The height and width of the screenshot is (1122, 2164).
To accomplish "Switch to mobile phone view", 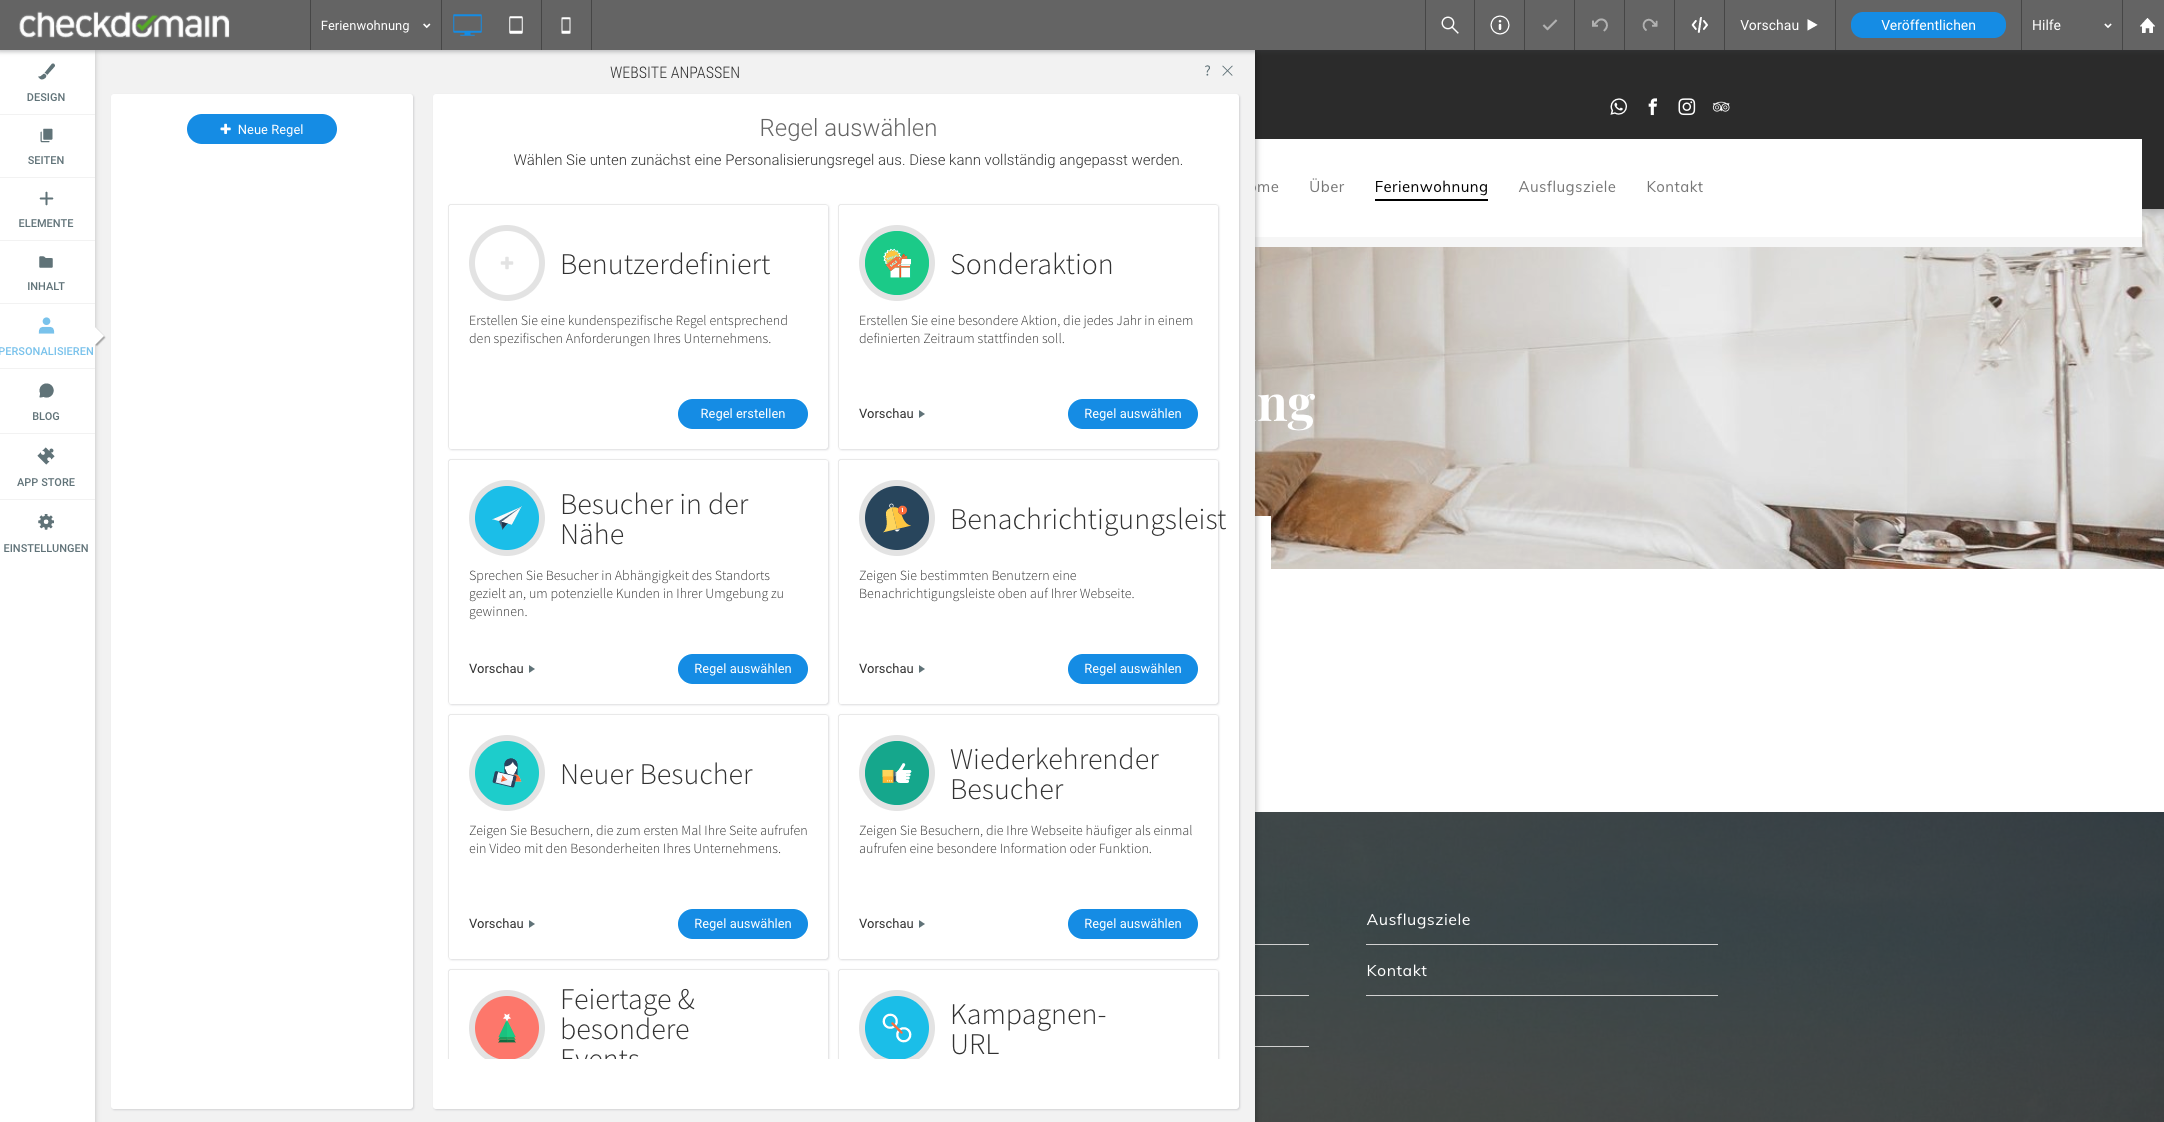I will [566, 25].
